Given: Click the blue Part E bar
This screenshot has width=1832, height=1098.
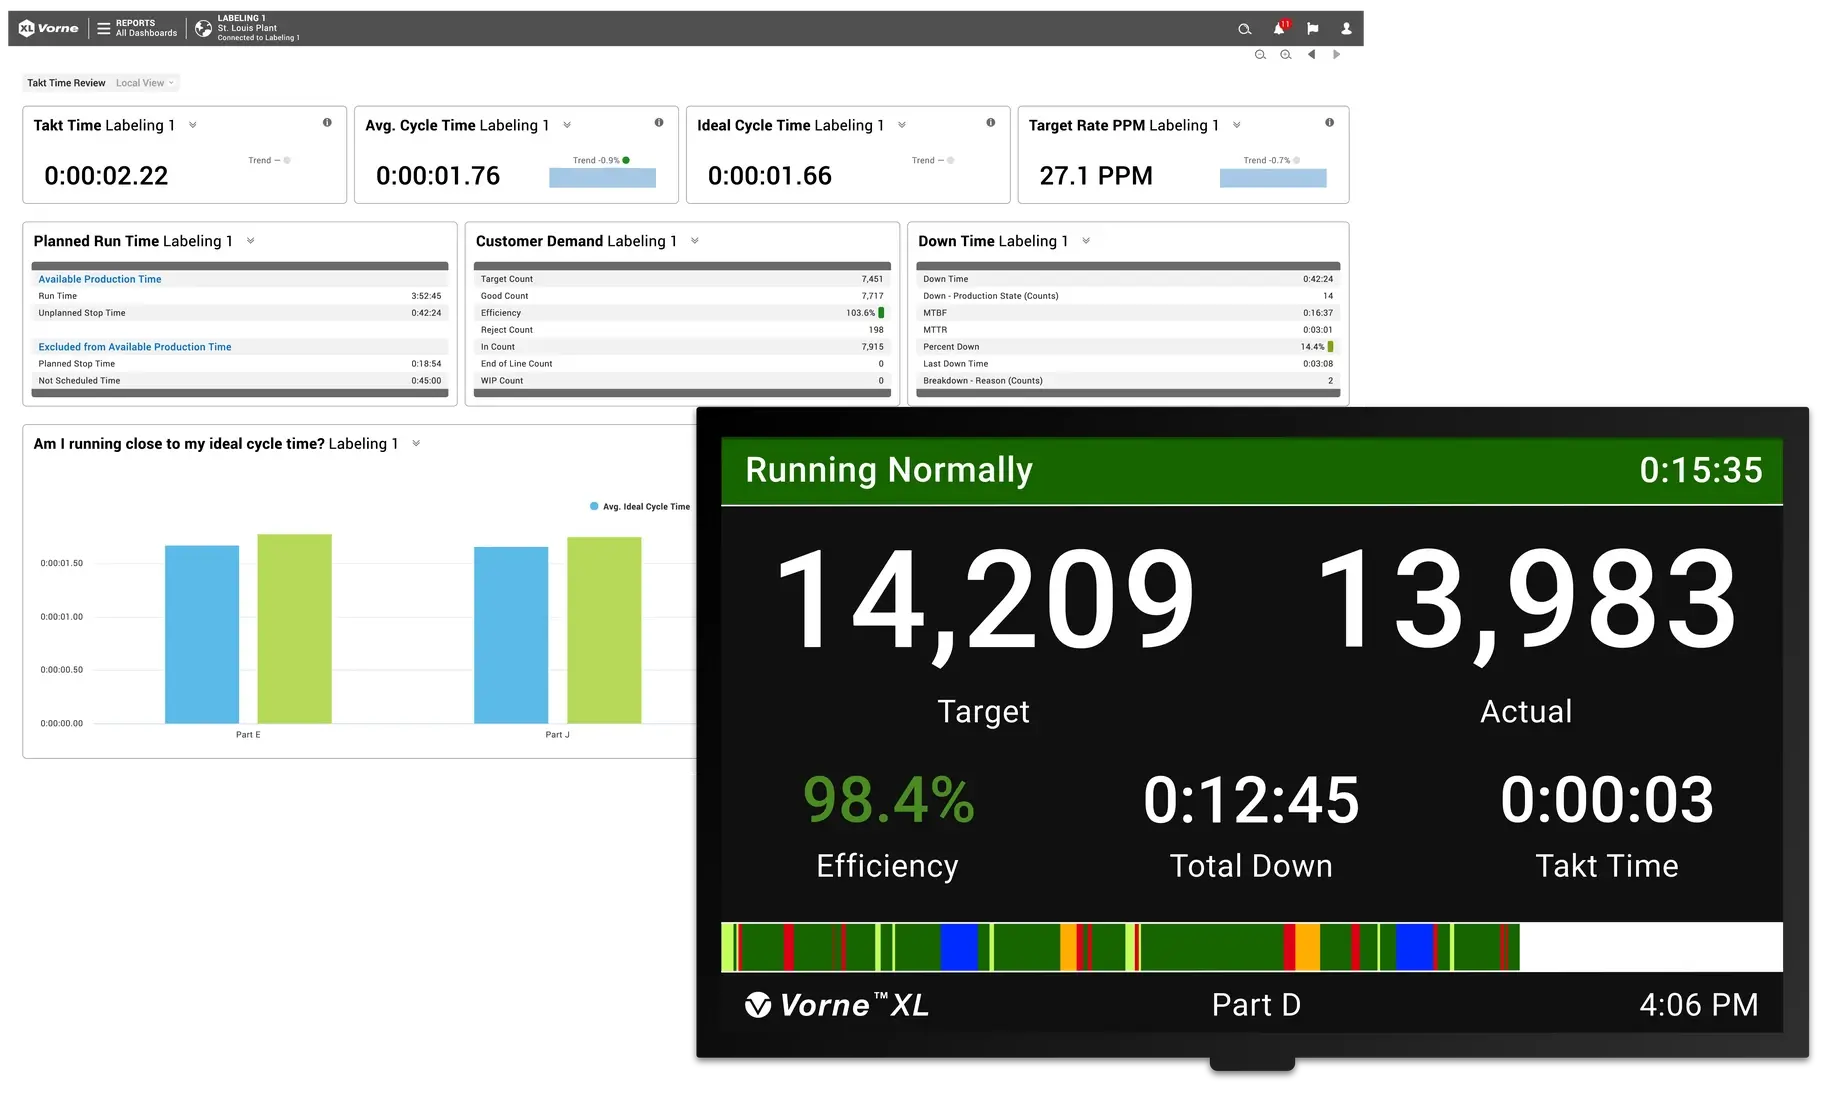Looking at the screenshot, I should coord(202,634).
